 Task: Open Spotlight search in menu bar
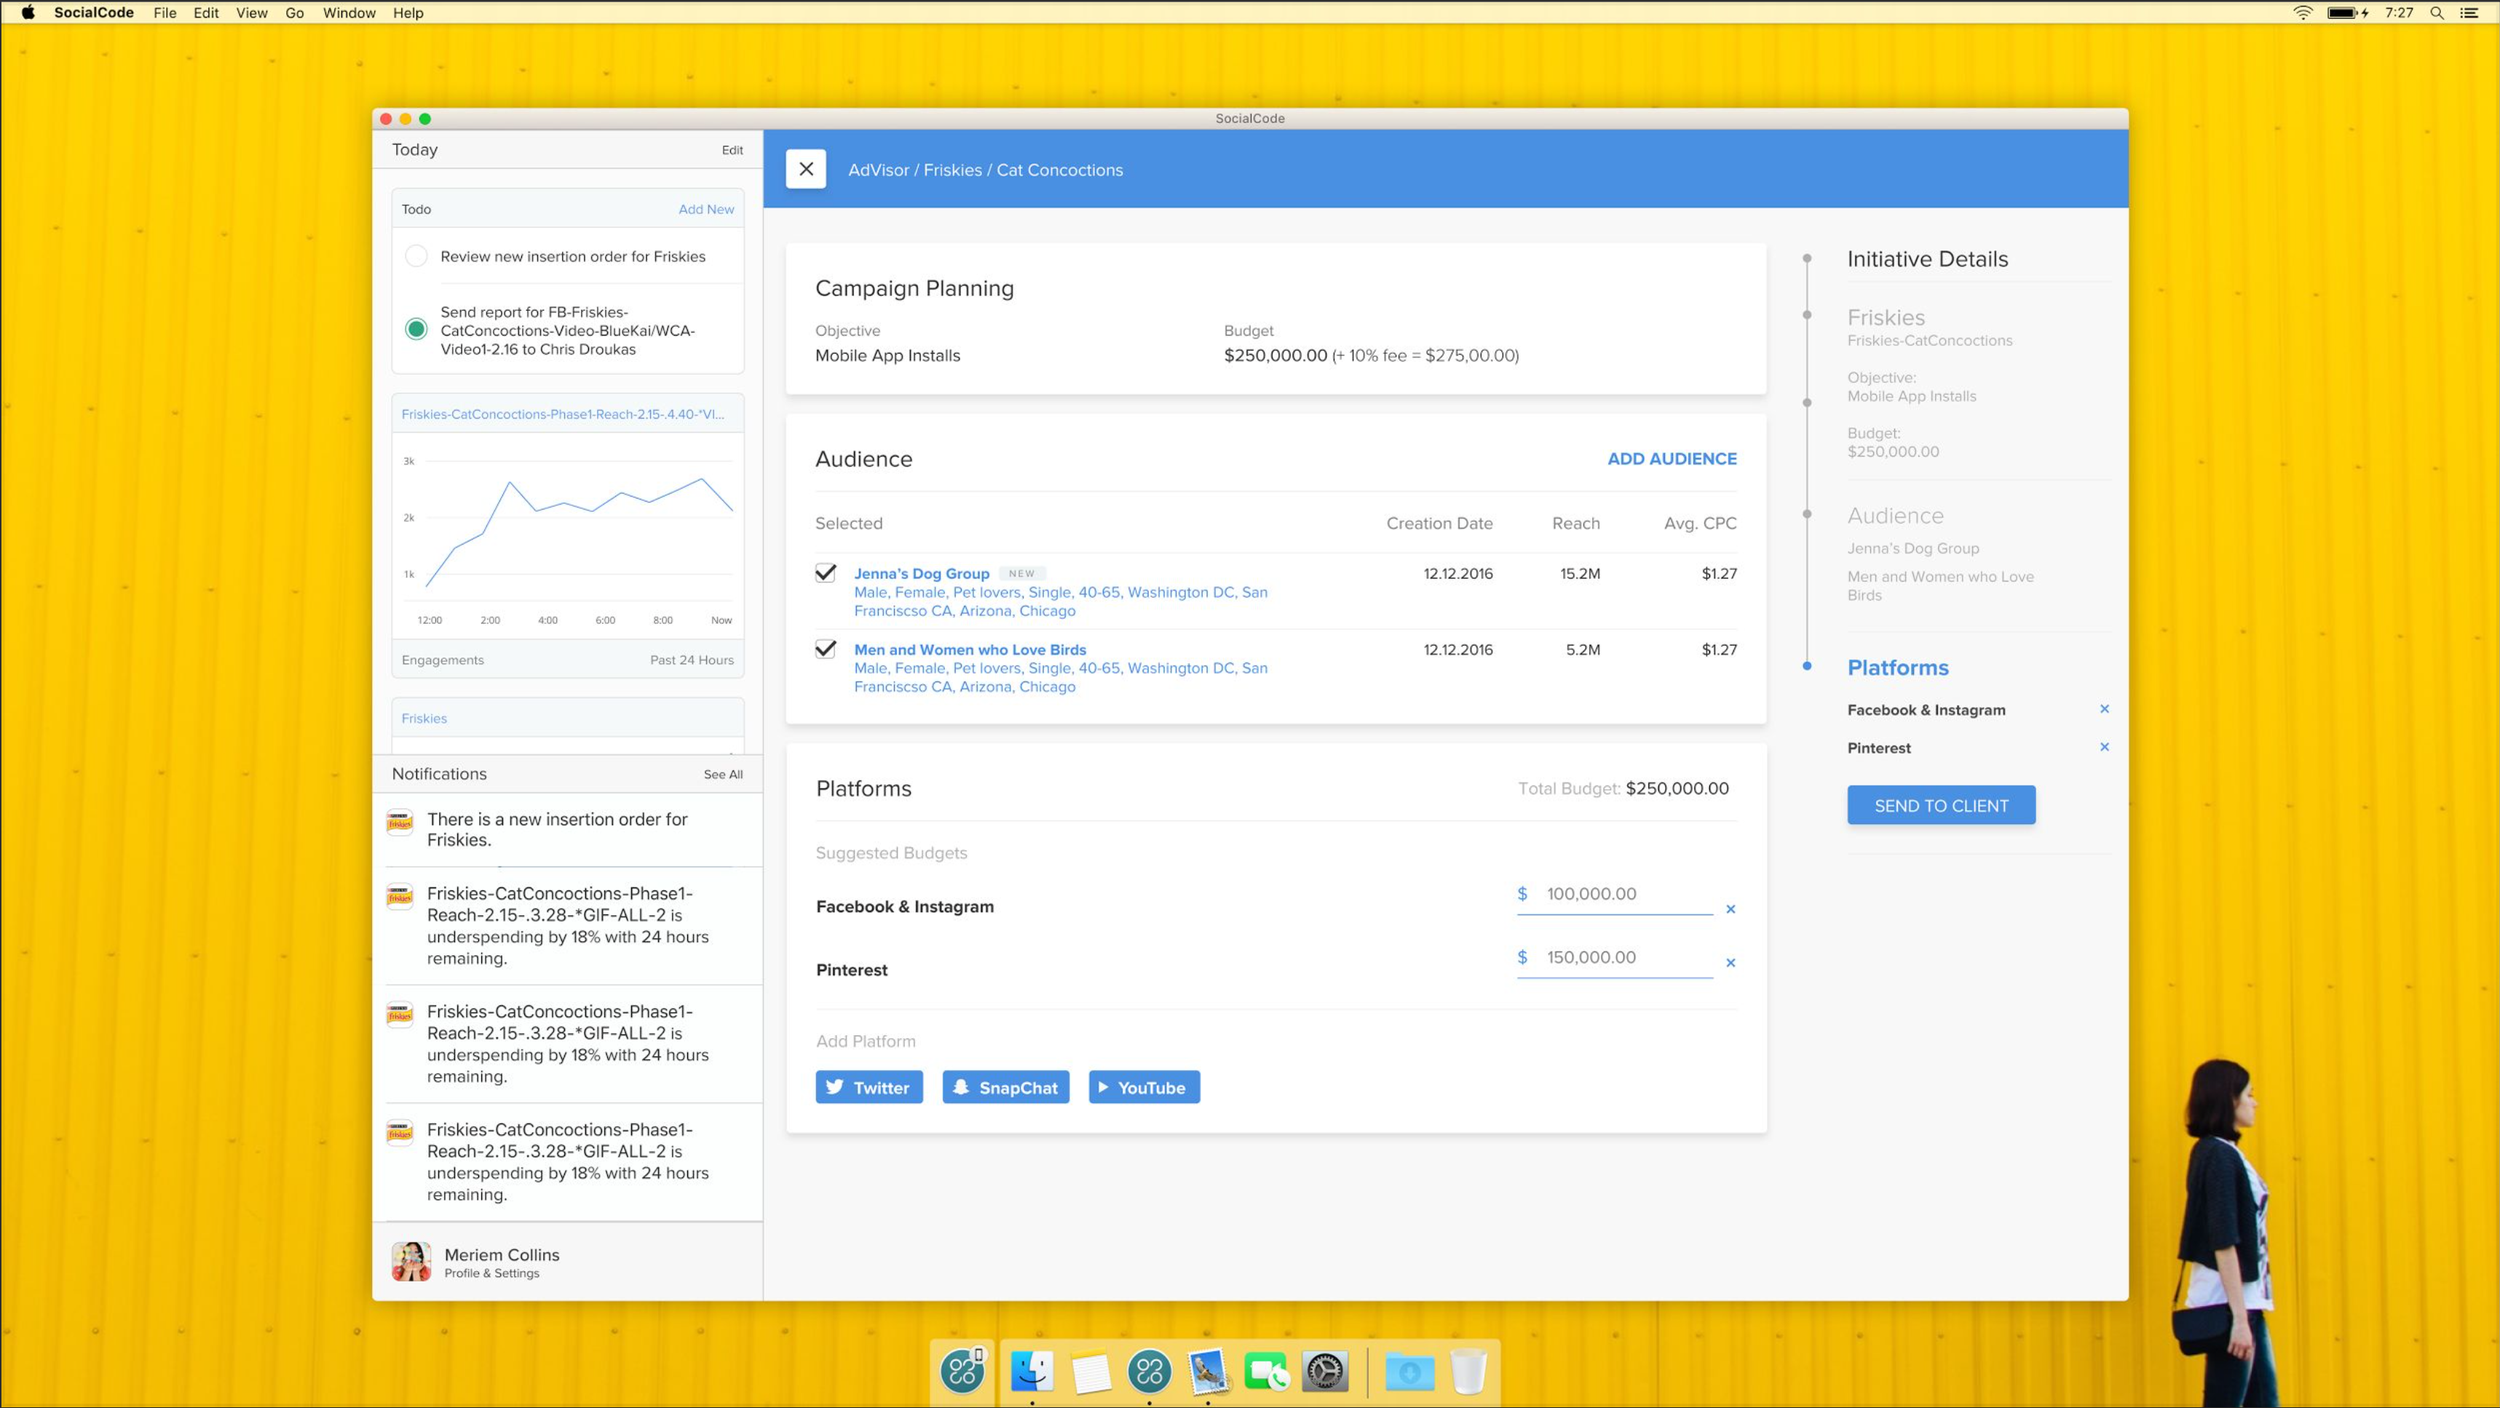(x=2436, y=13)
